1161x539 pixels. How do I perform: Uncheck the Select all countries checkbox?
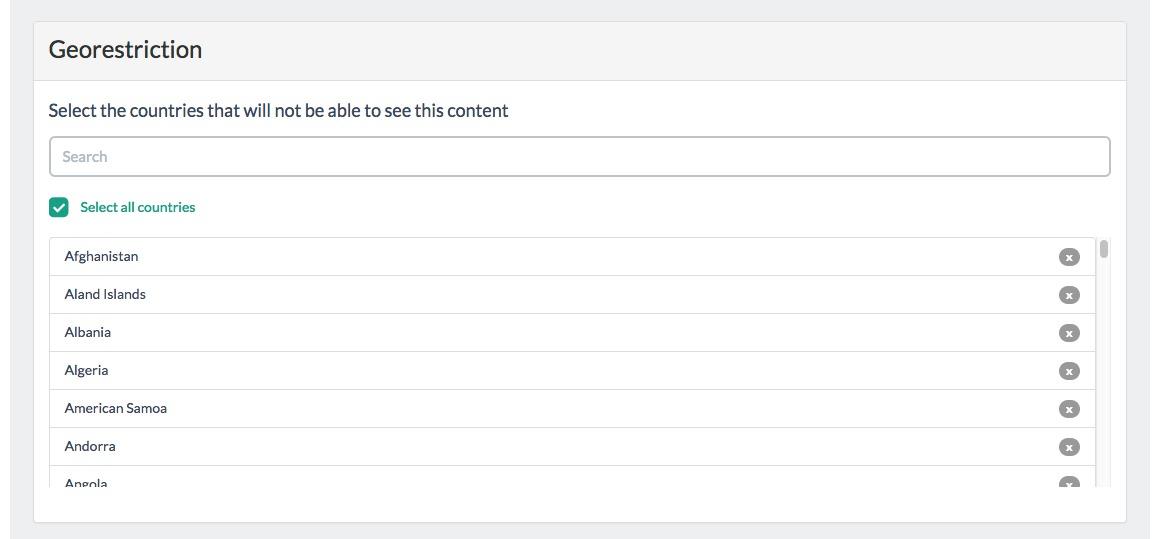tap(59, 207)
